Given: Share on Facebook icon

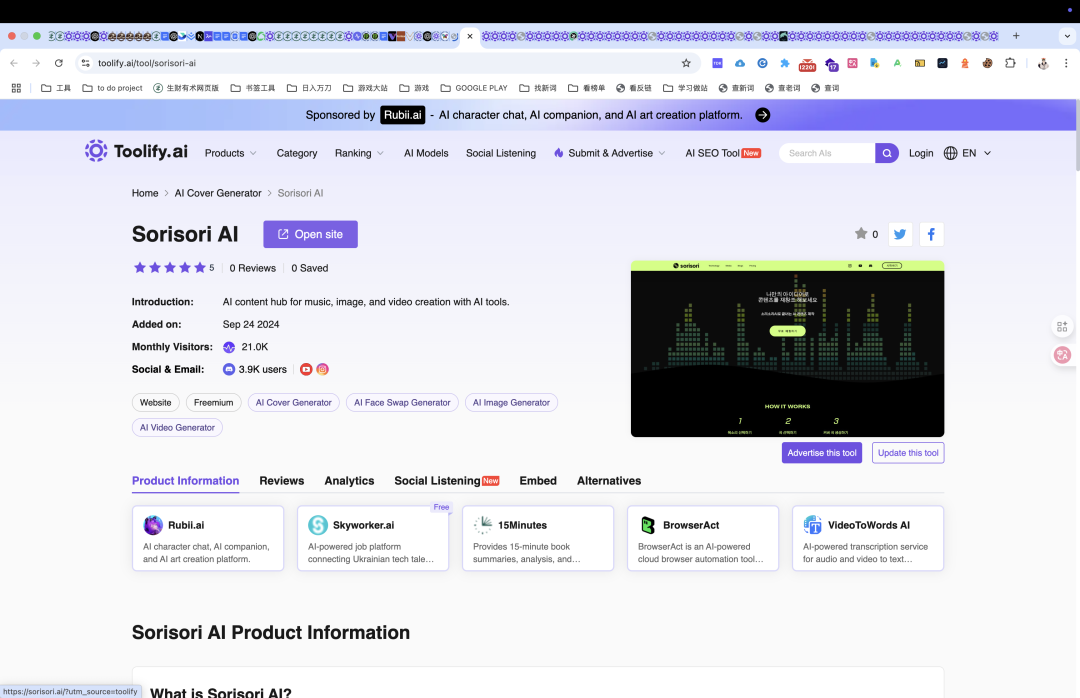Looking at the screenshot, I should point(931,234).
